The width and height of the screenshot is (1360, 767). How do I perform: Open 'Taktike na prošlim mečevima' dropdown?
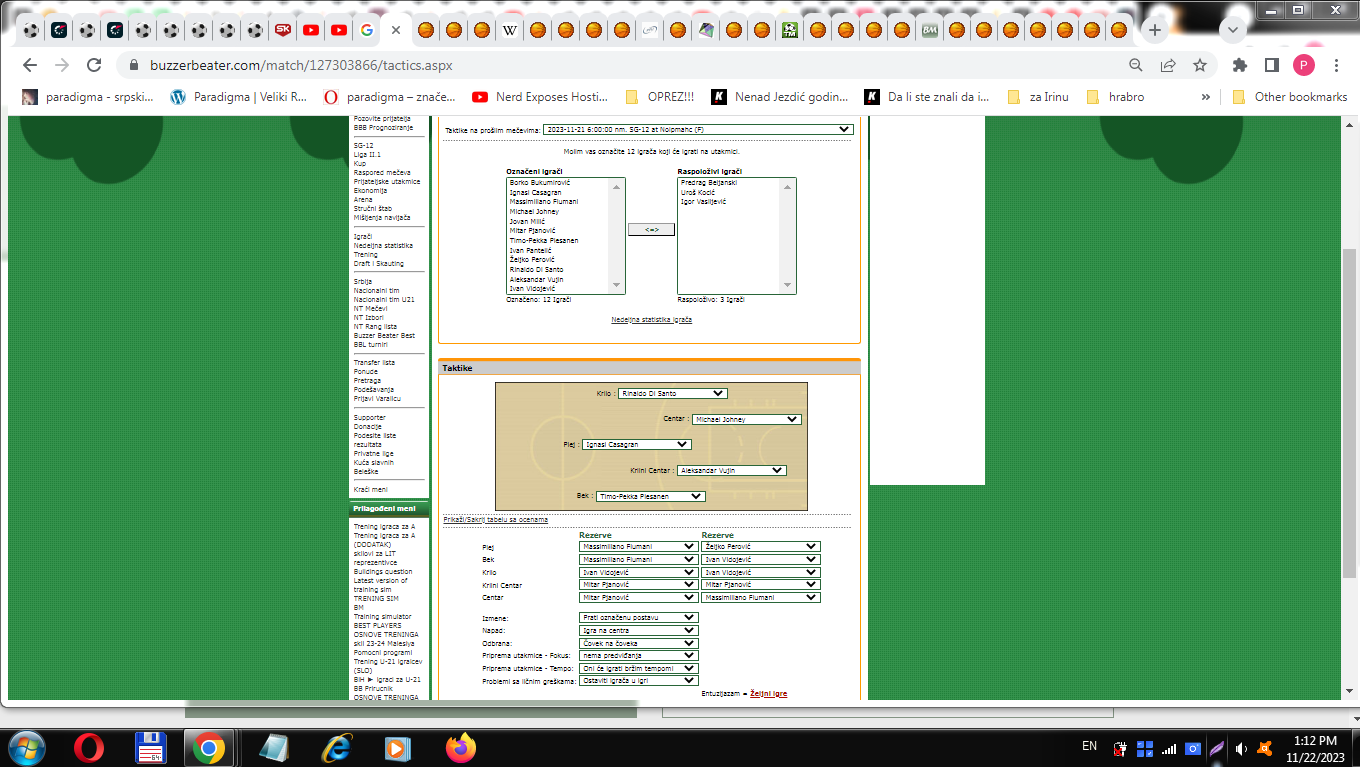point(697,129)
